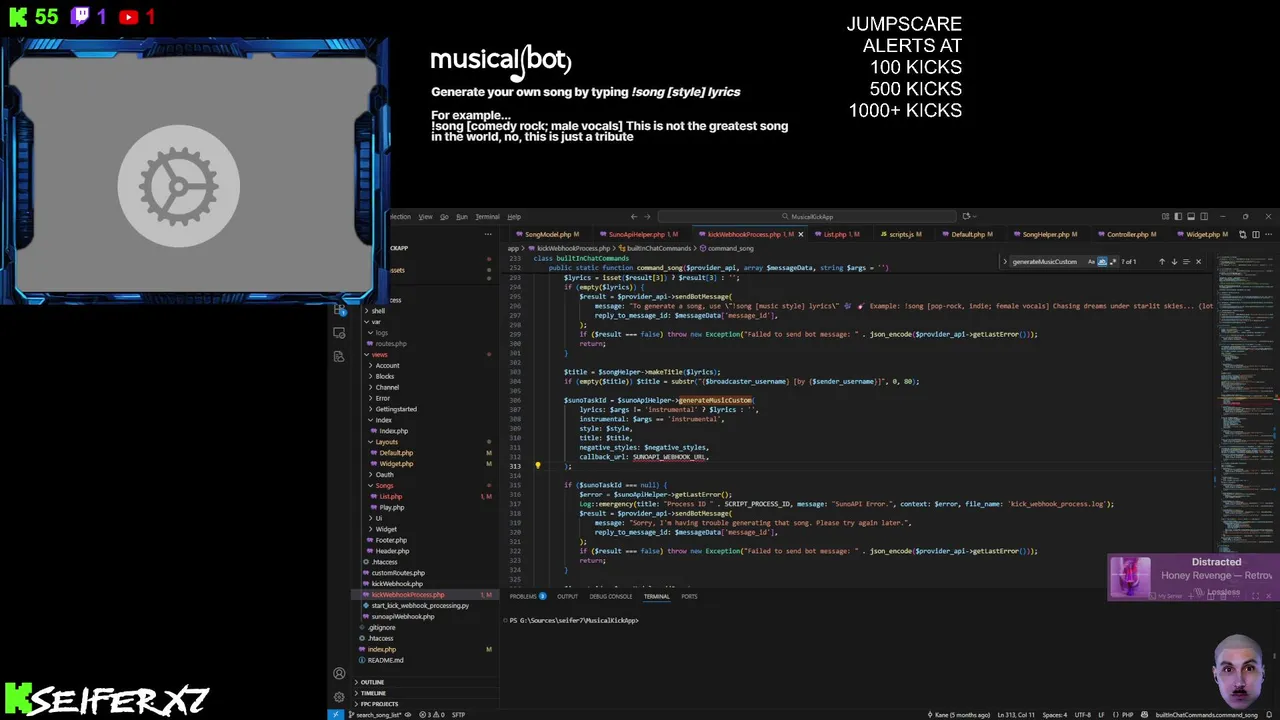Click the YouTube viewer icon in overlay
This screenshot has height=720, width=1280.
pos(129,17)
